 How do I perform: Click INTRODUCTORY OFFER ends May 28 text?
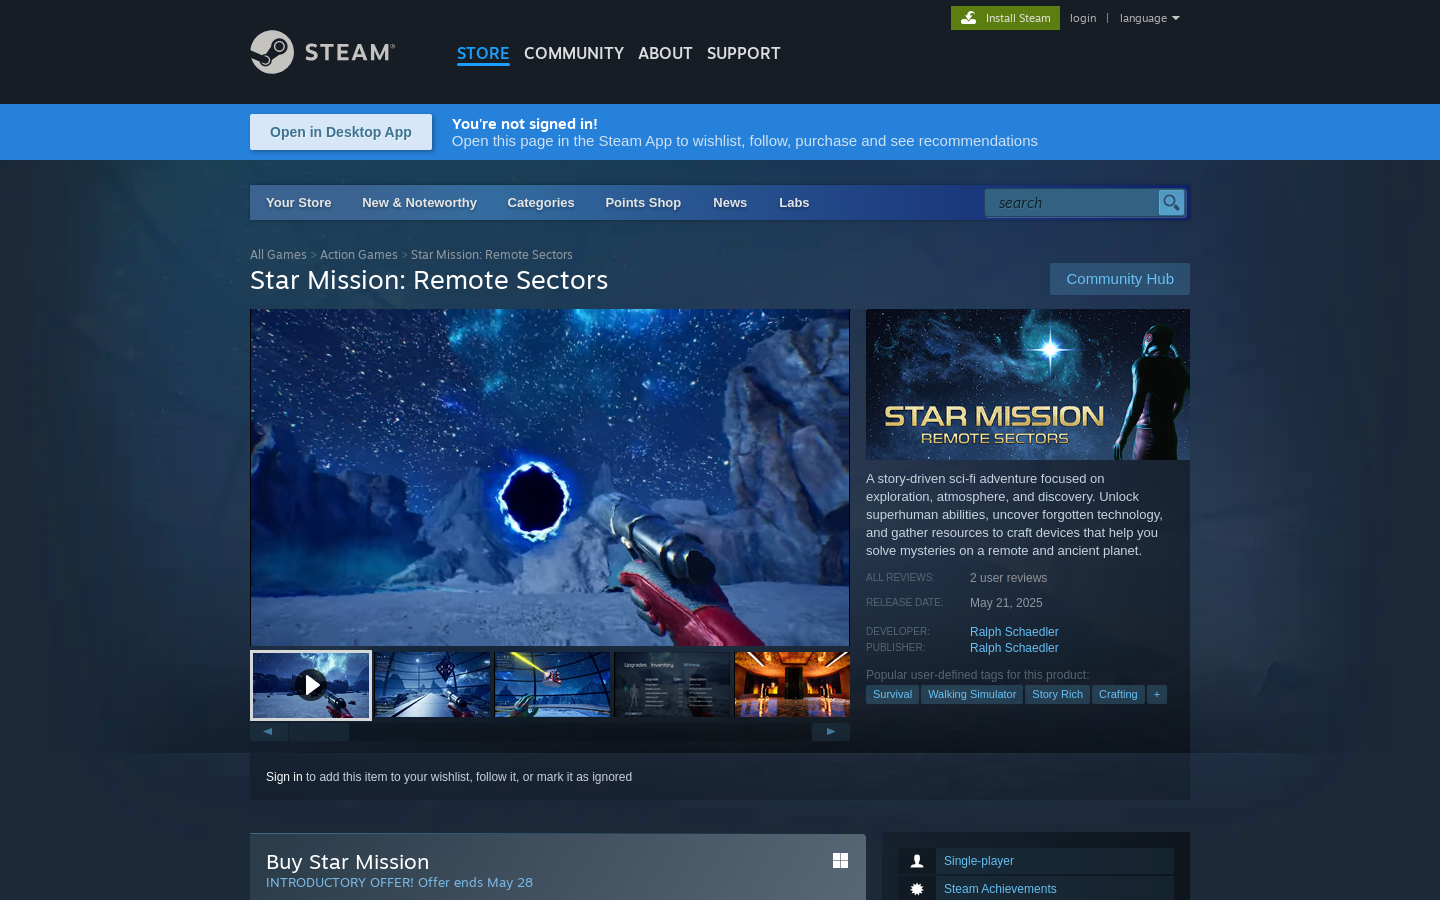point(399,883)
